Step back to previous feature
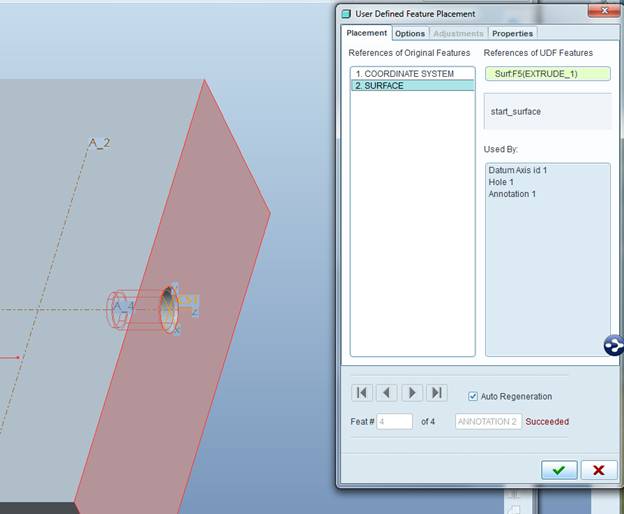Image resolution: width=624 pixels, height=514 pixels. point(387,393)
